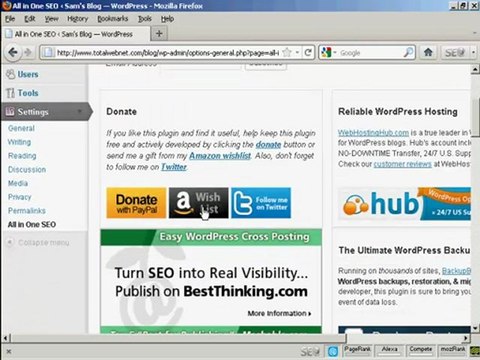Image resolution: width=480 pixels, height=360 pixels.
Task: Click Amazon Wish List button
Action: point(199,203)
